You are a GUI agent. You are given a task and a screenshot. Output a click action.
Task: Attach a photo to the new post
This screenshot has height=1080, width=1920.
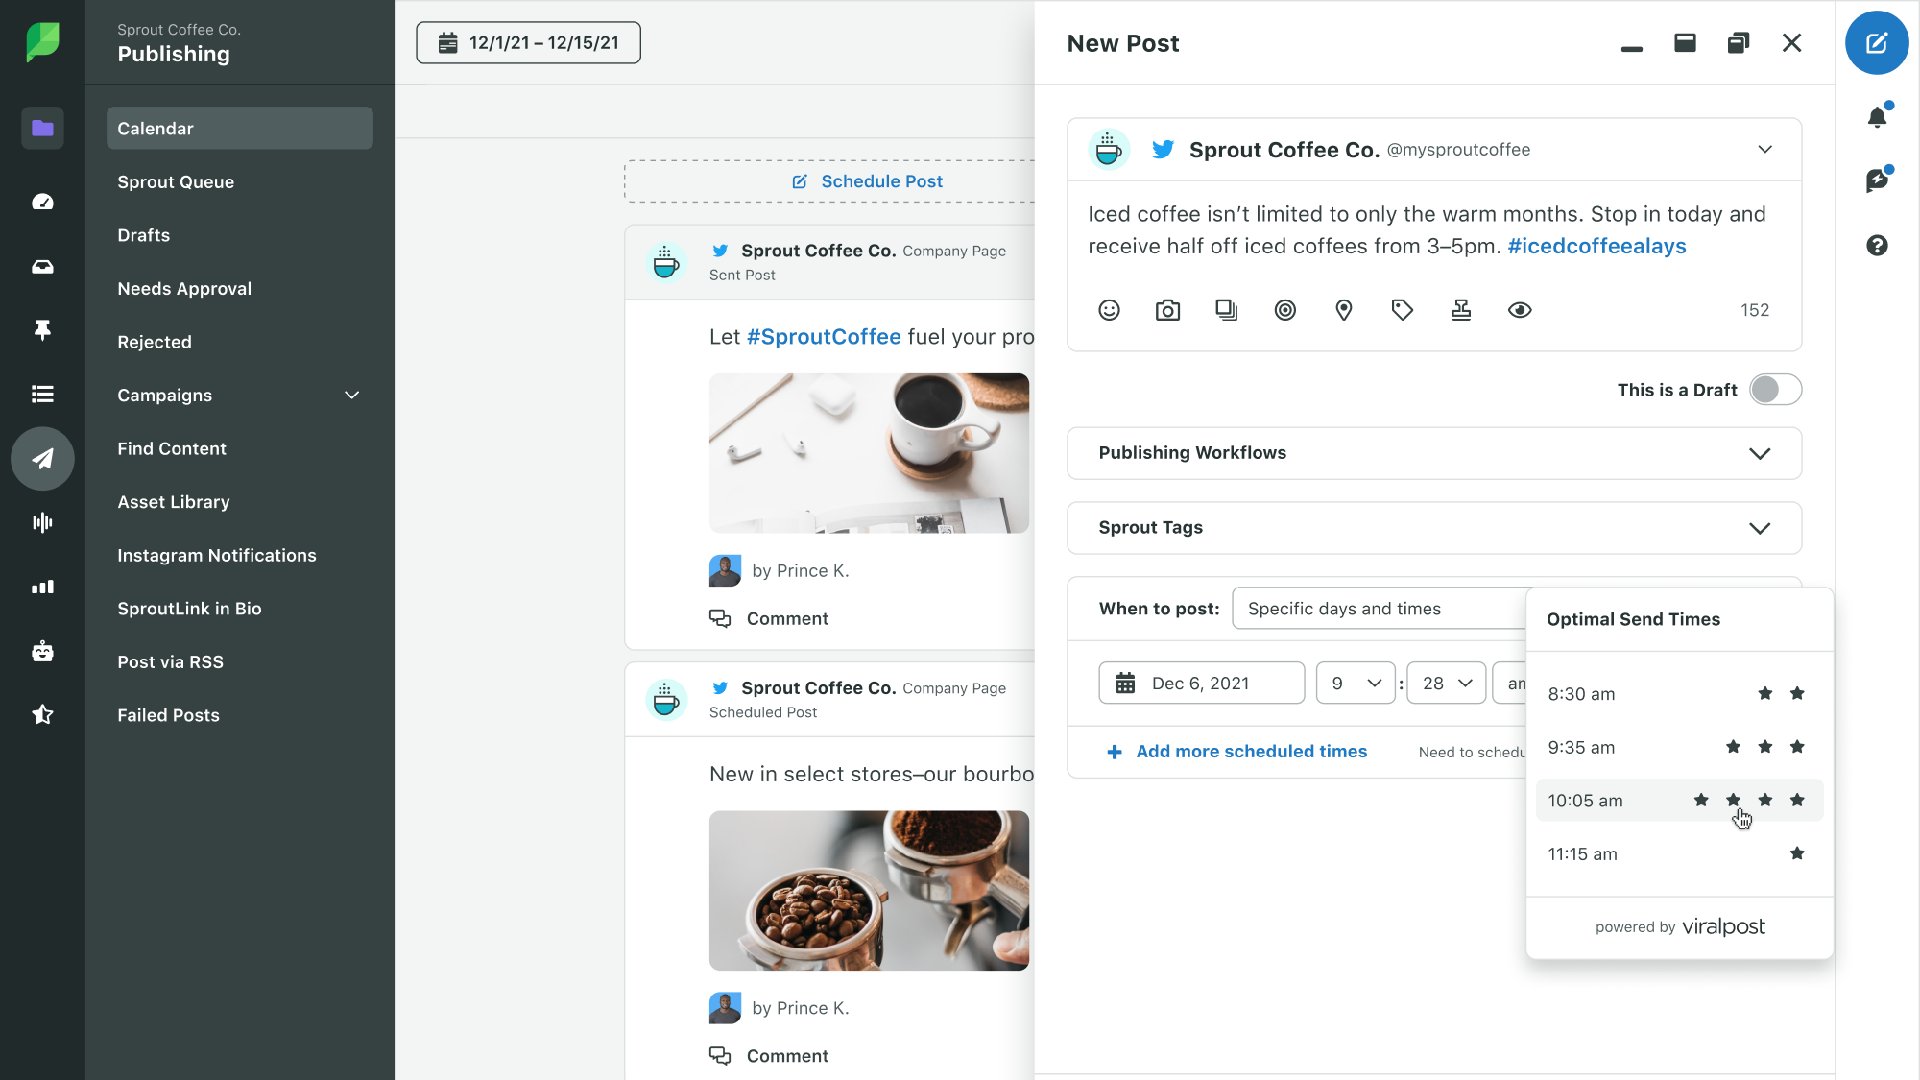pos(1167,310)
